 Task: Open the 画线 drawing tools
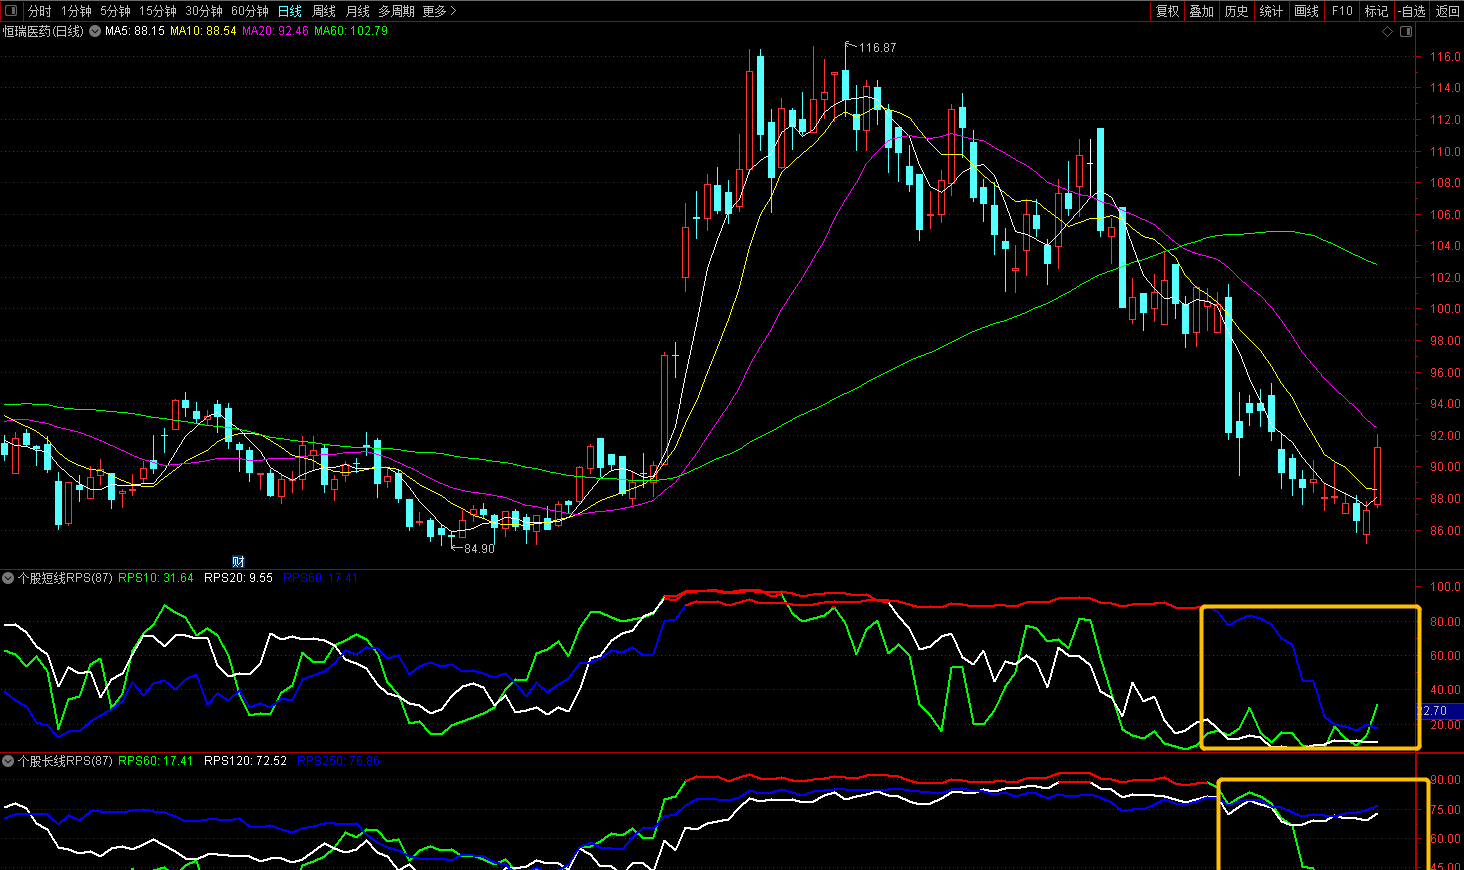(1306, 11)
